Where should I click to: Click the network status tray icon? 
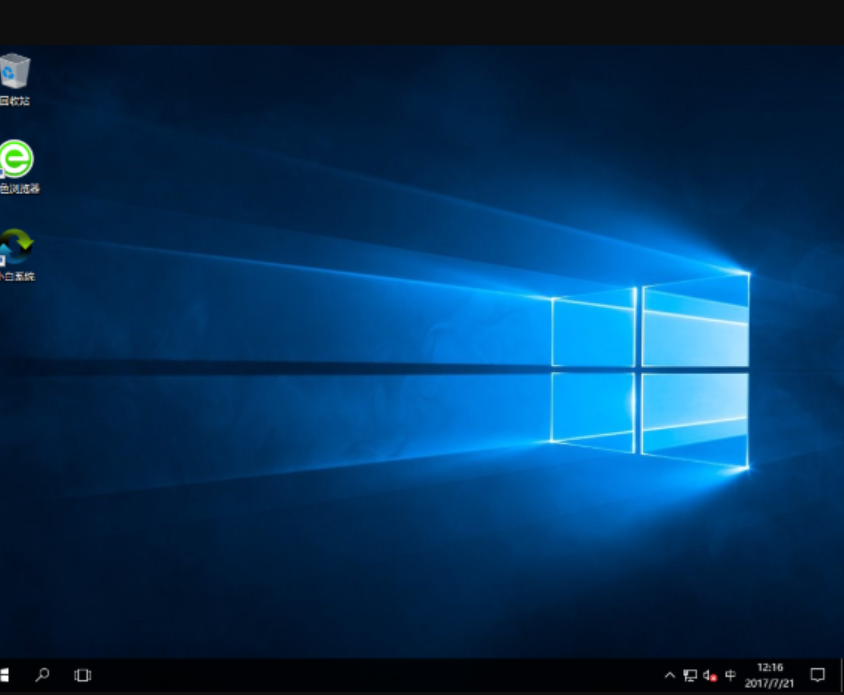[690, 675]
